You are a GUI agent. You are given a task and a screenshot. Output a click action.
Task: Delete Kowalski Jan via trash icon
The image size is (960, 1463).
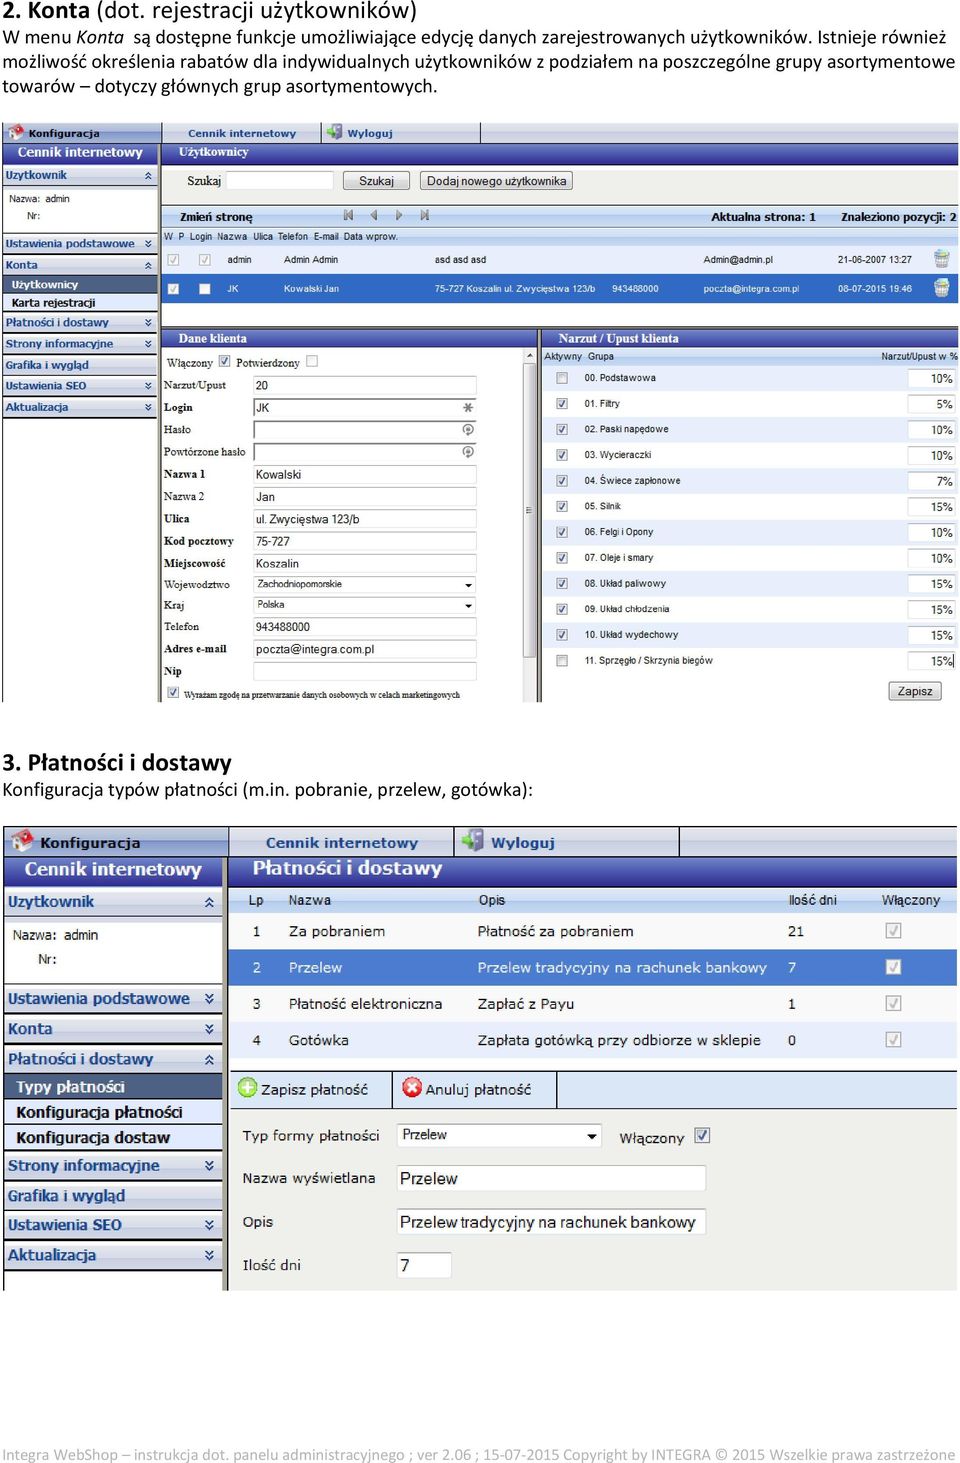[x=941, y=288]
